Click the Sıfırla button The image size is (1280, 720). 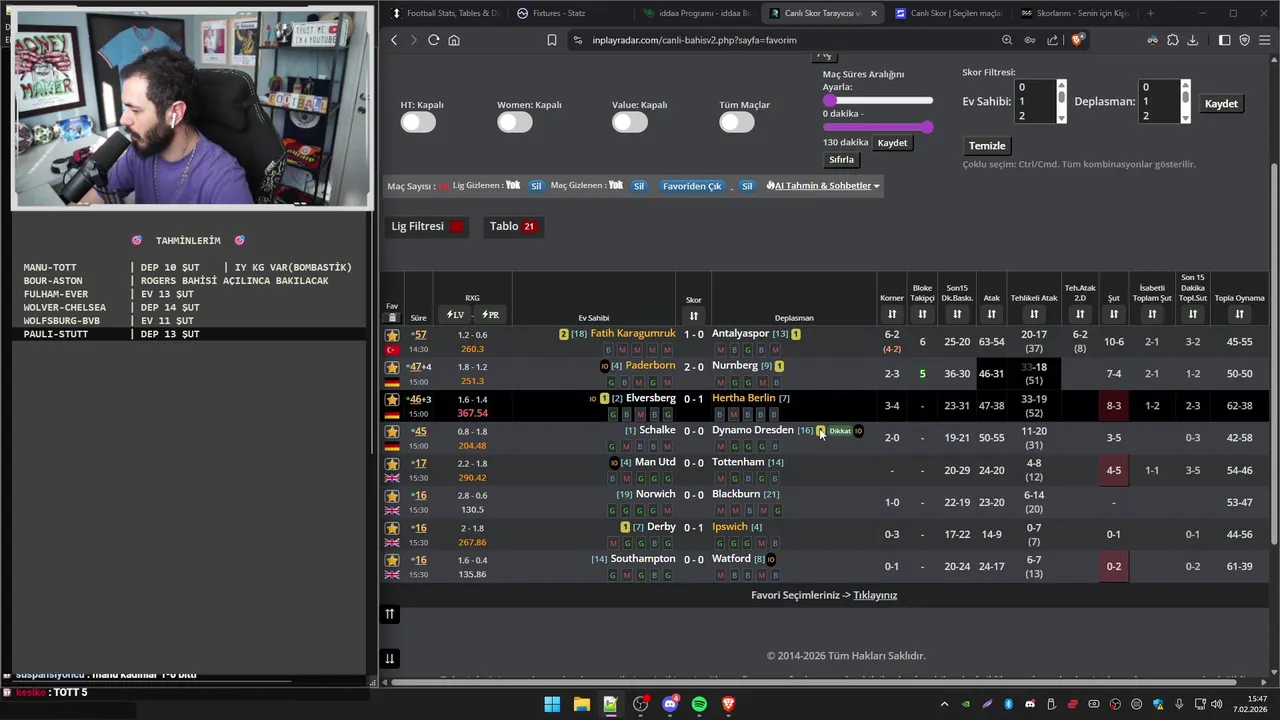(842, 160)
